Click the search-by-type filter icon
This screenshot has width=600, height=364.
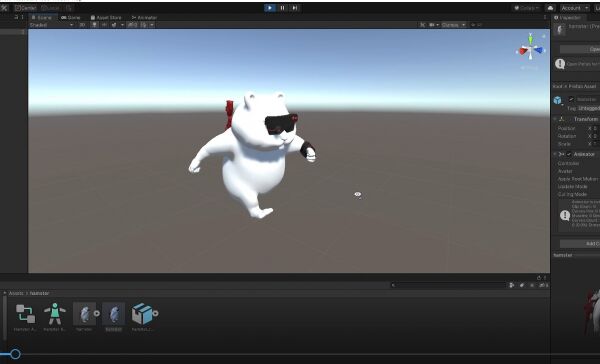512,285
